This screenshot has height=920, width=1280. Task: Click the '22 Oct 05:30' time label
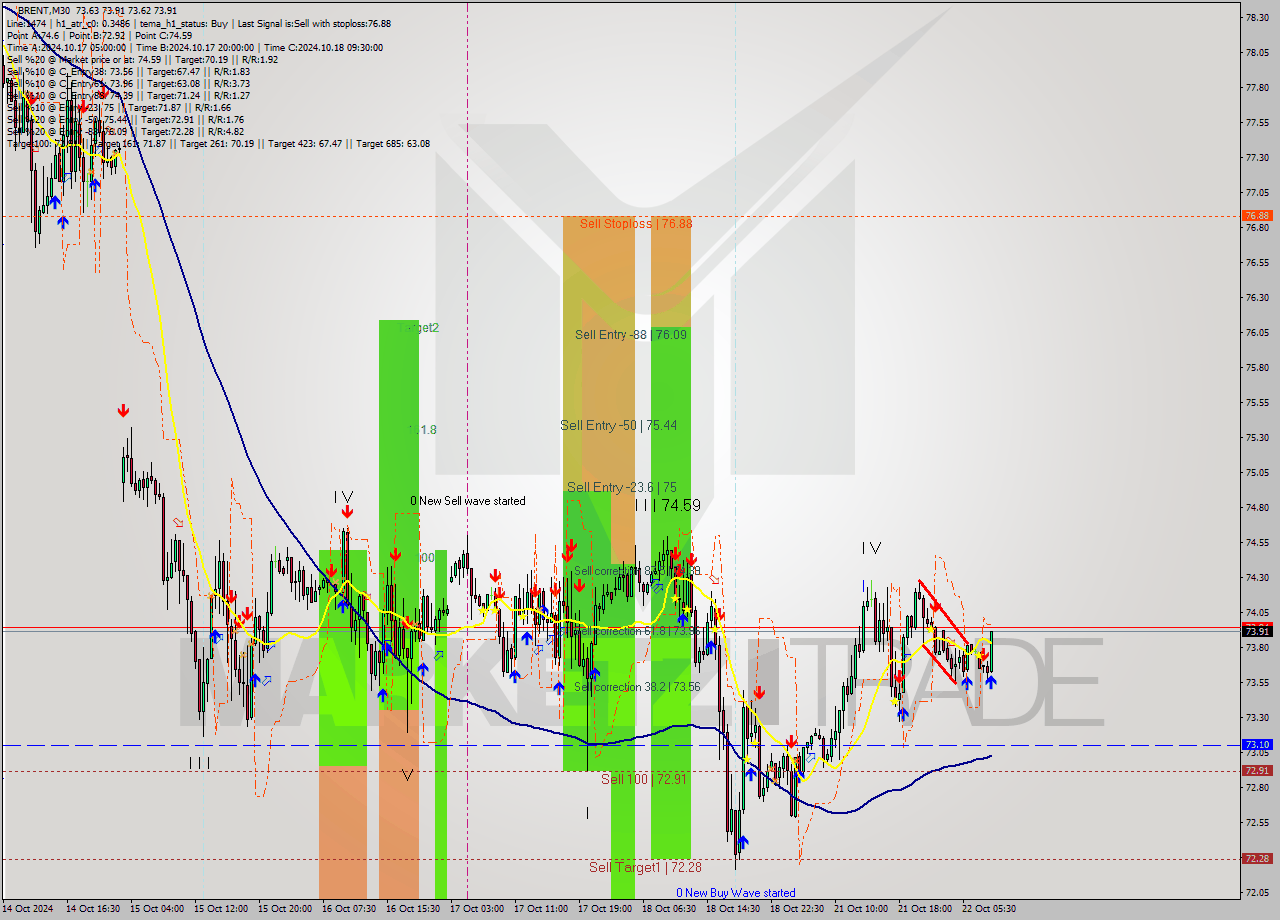click(989, 909)
